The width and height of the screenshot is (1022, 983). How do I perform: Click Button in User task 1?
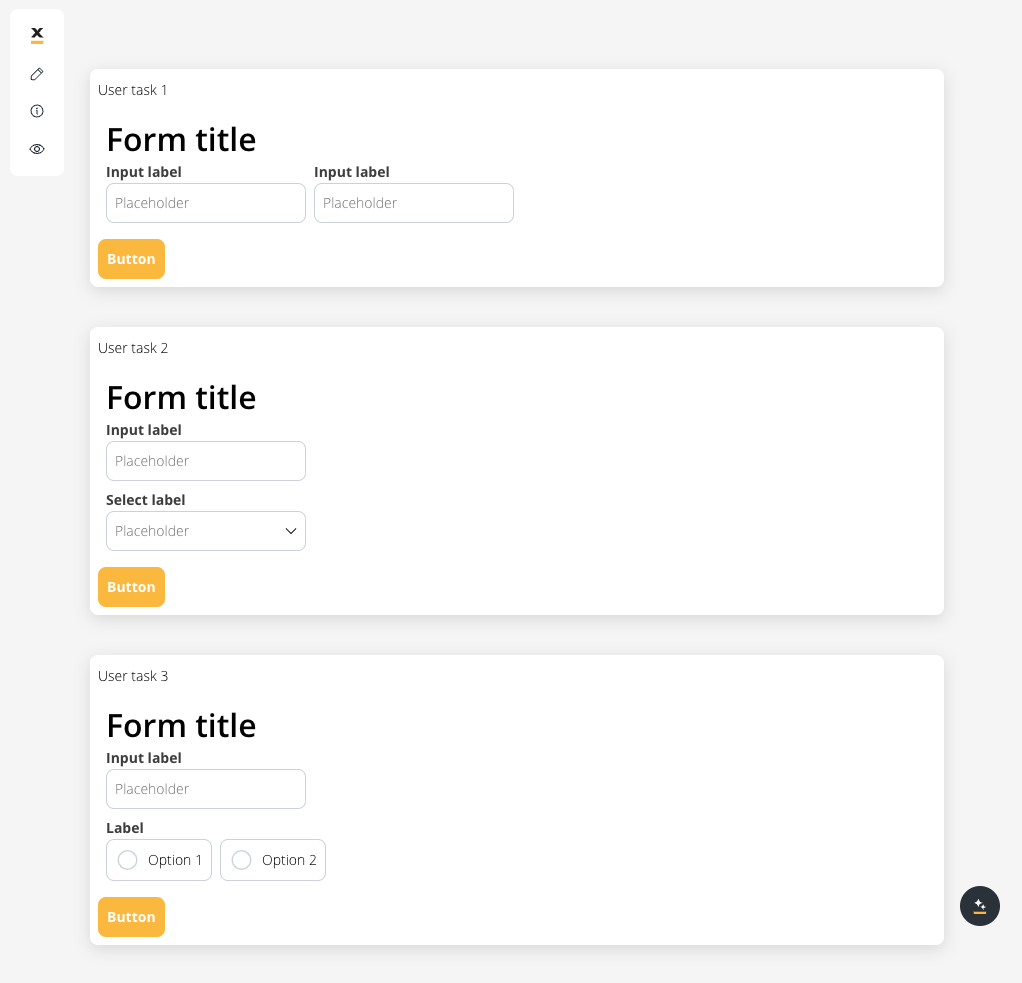[x=131, y=259]
